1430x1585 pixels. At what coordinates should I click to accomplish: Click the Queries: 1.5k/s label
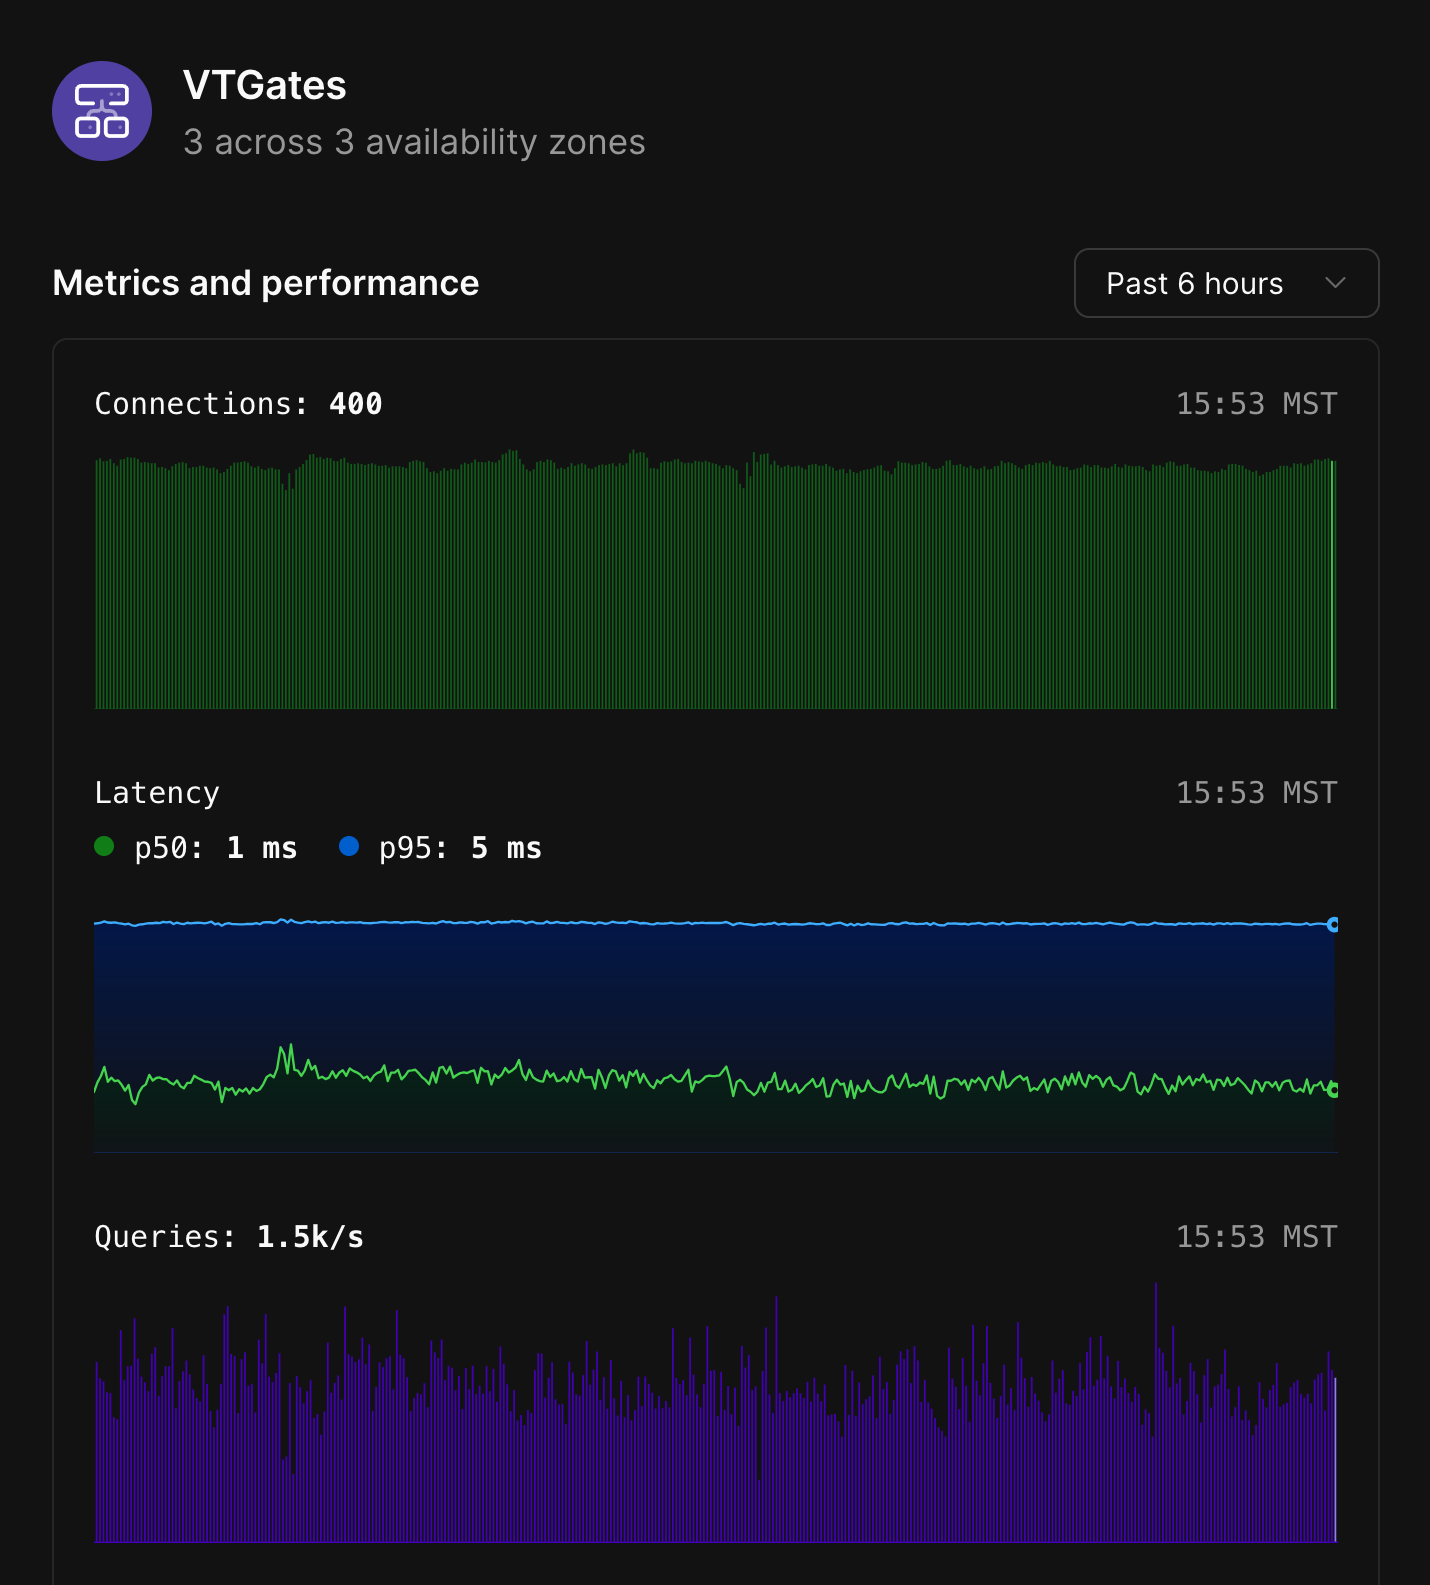(229, 1236)
